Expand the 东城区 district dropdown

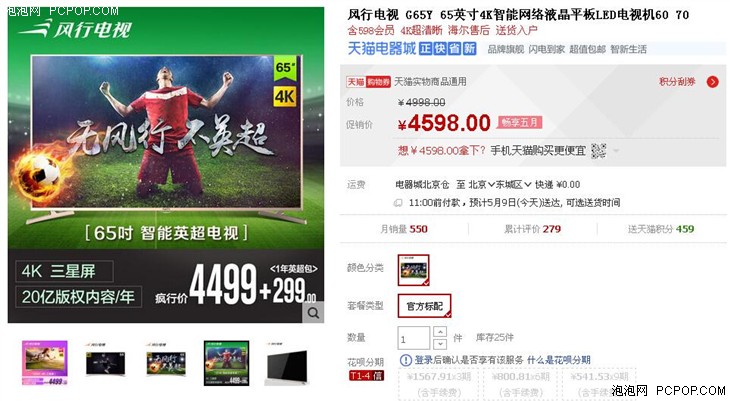pos(513,184)
